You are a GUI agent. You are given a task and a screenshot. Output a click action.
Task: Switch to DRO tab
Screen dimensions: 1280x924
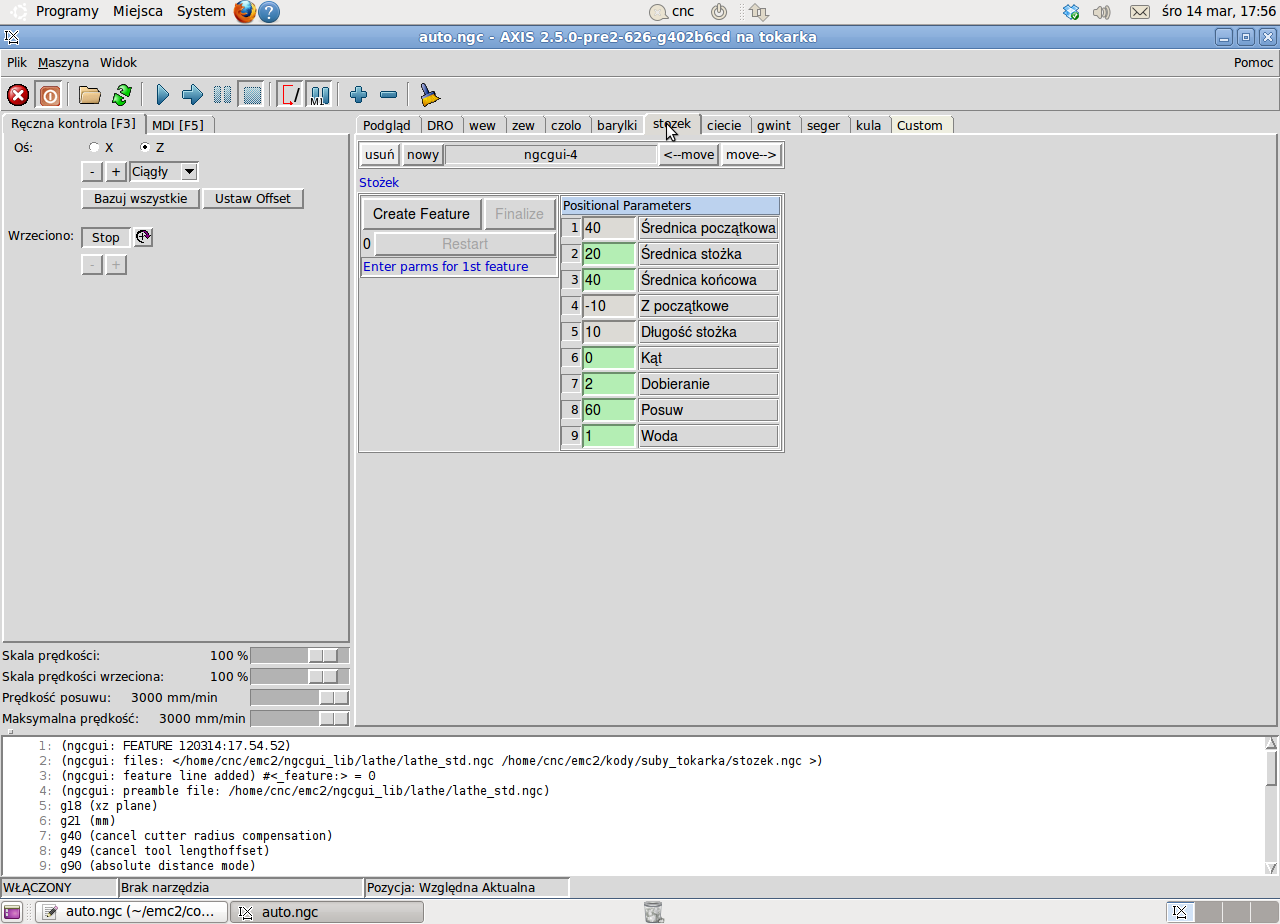(x=440, y=125)
